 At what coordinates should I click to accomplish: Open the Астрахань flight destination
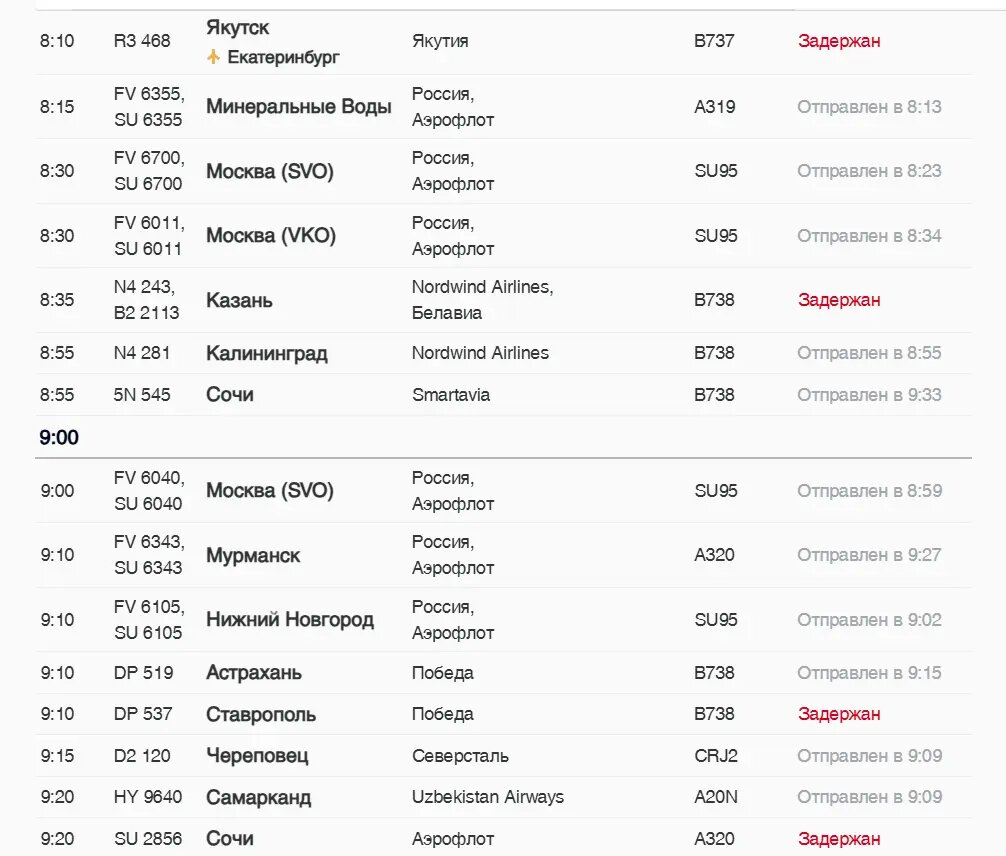(x=253, y=673)
